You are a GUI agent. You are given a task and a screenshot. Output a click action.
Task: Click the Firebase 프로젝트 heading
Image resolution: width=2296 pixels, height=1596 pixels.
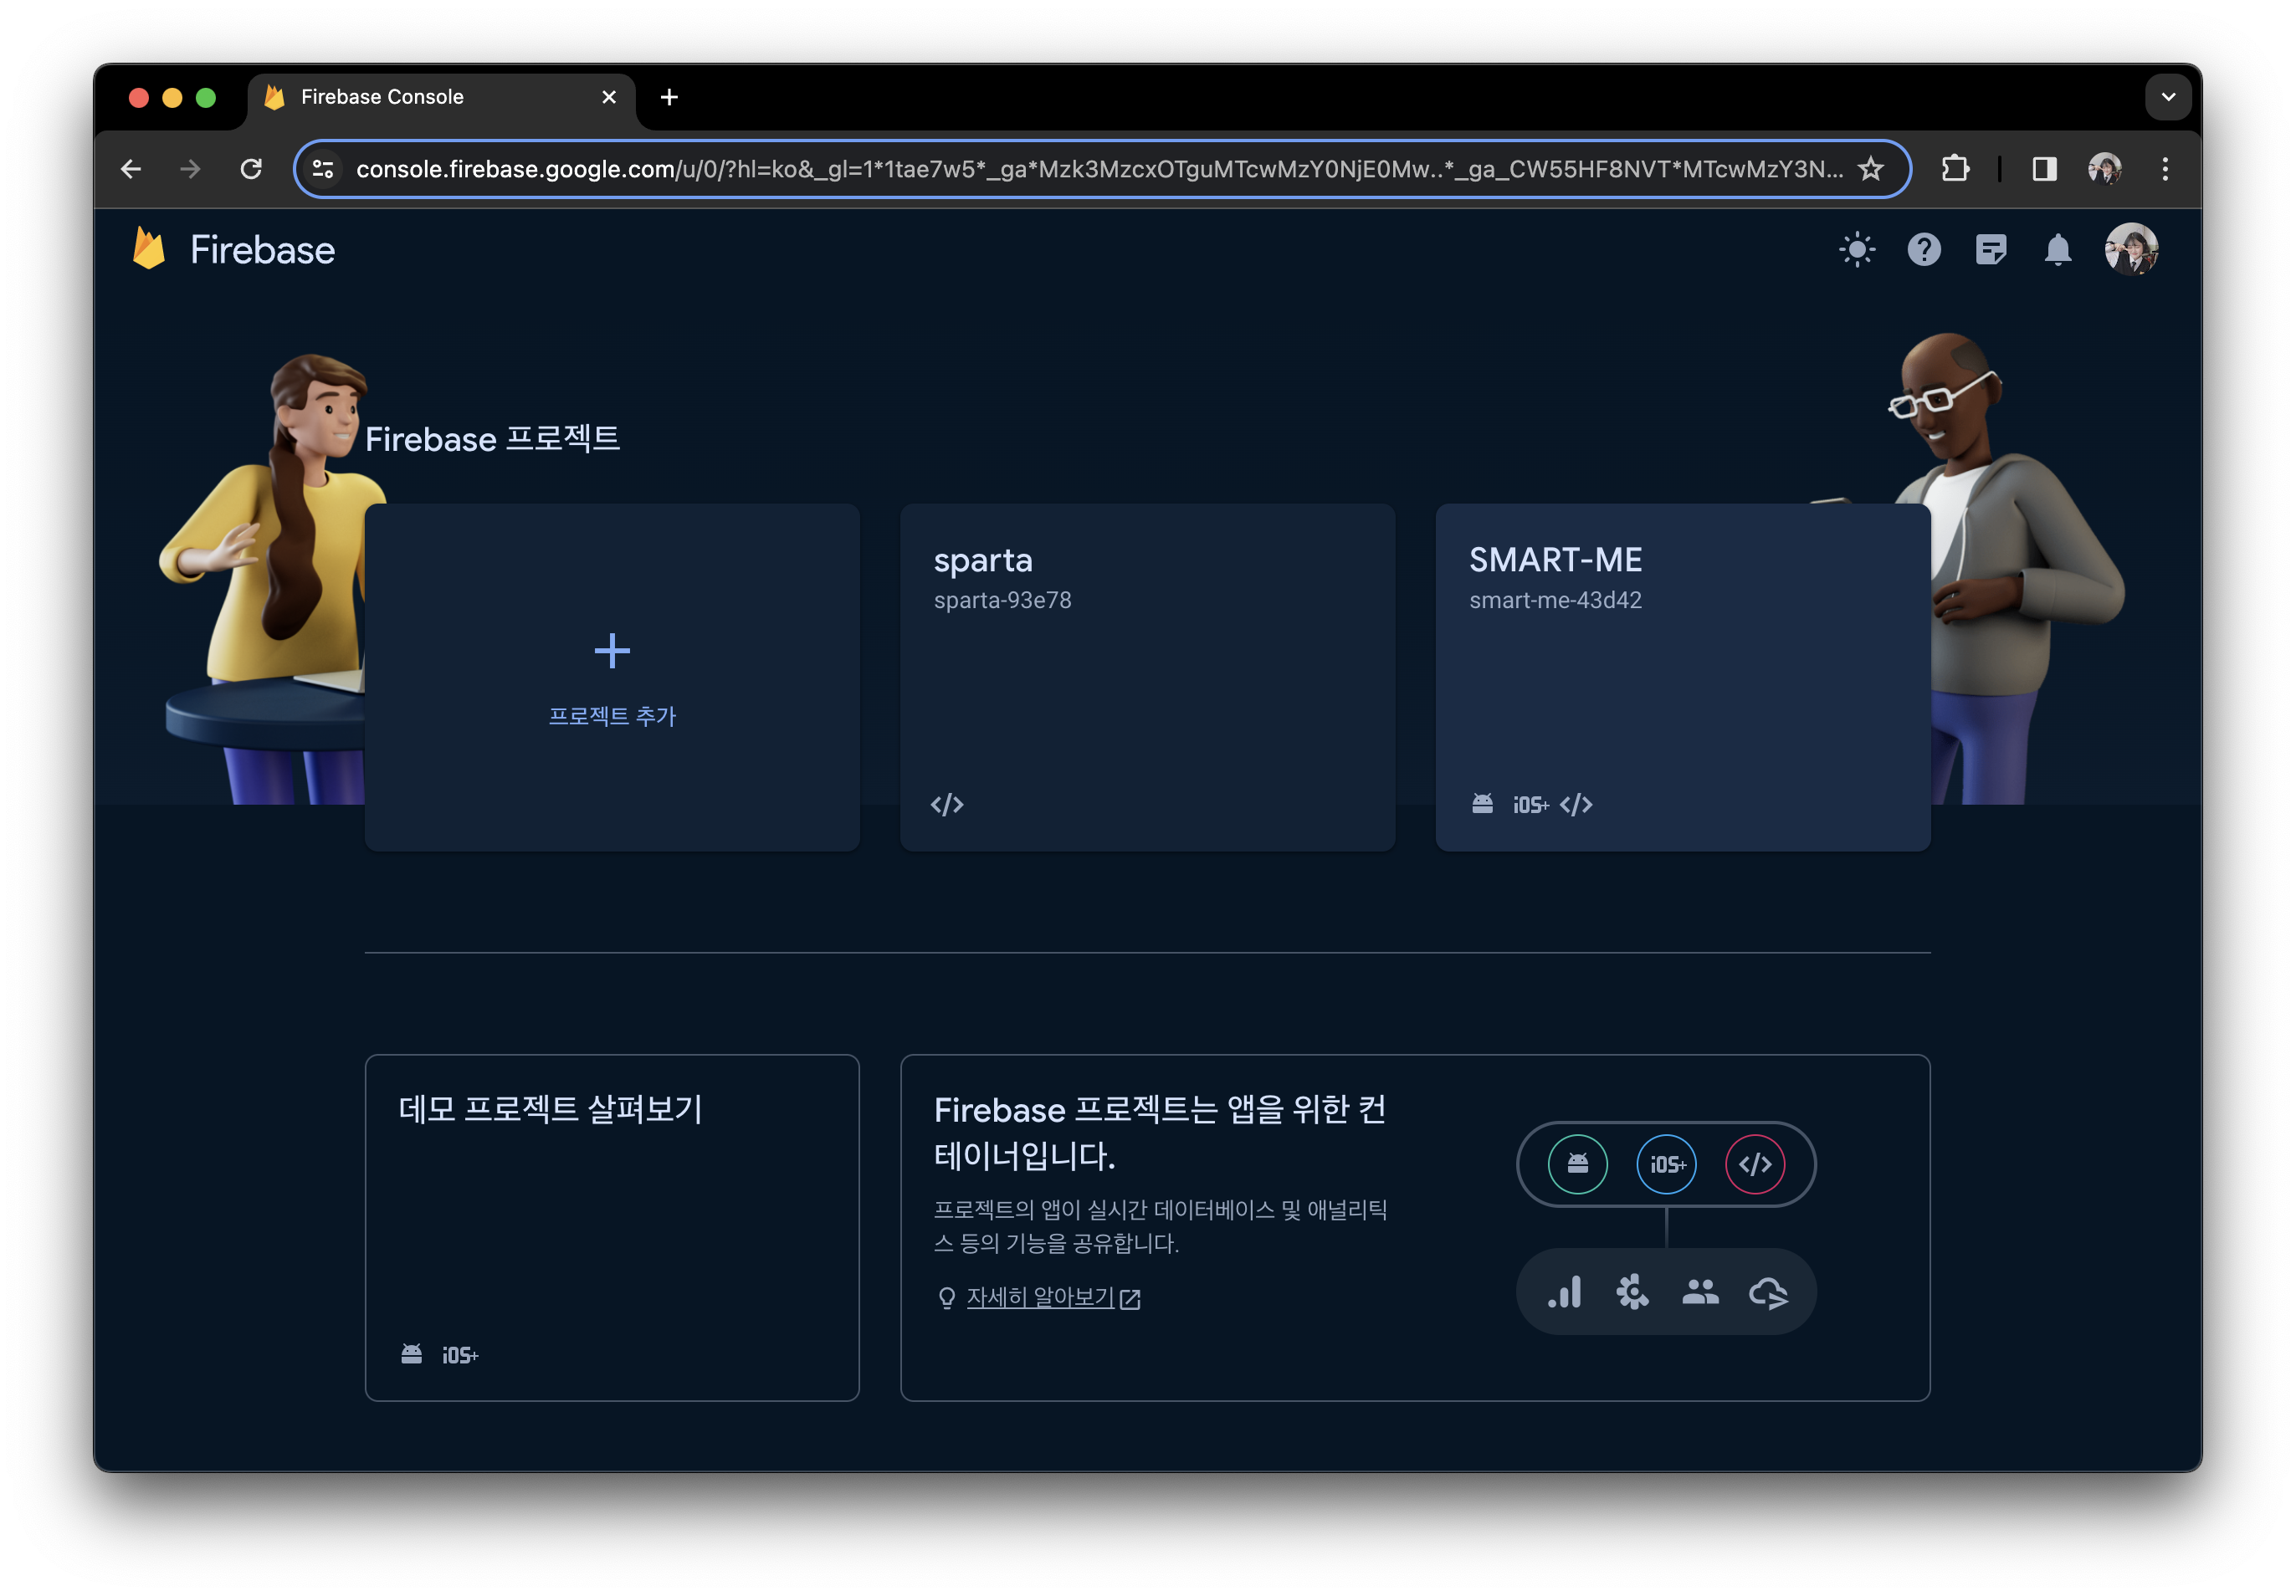coord(492,439)
